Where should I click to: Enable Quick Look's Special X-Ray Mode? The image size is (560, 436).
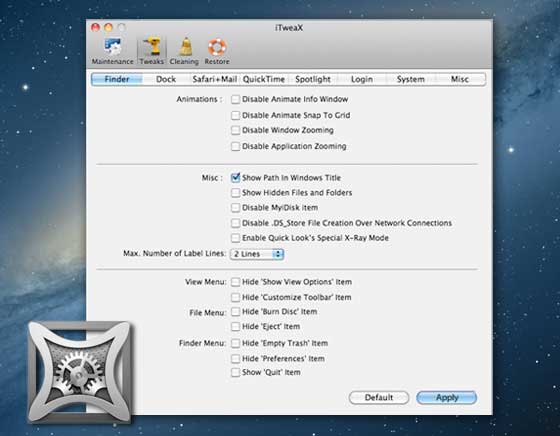pyautogui.click(x=235, y=238)
